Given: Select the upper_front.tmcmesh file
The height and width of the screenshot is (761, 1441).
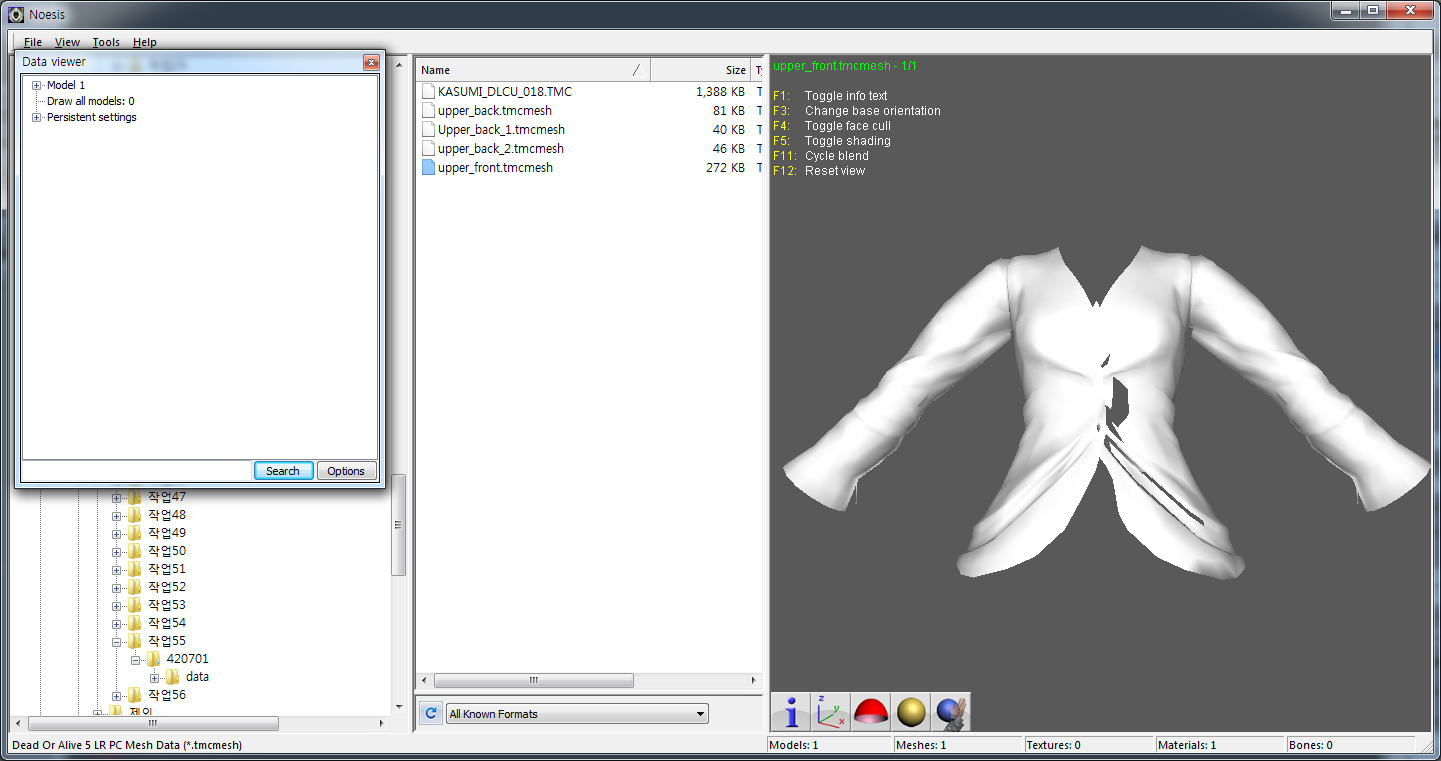Looking at the screenshot, I should (x=494, y=168).
